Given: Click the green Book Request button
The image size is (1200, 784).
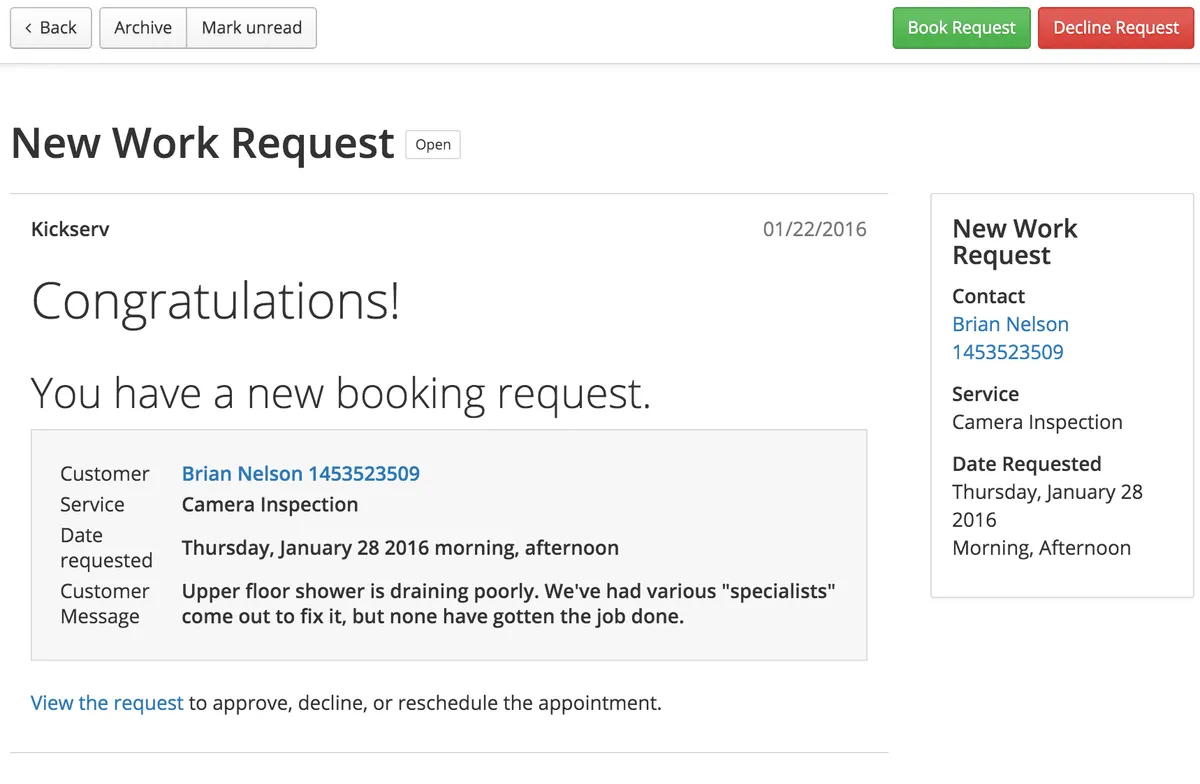Looking at the screenshot, I should (961, 28).
